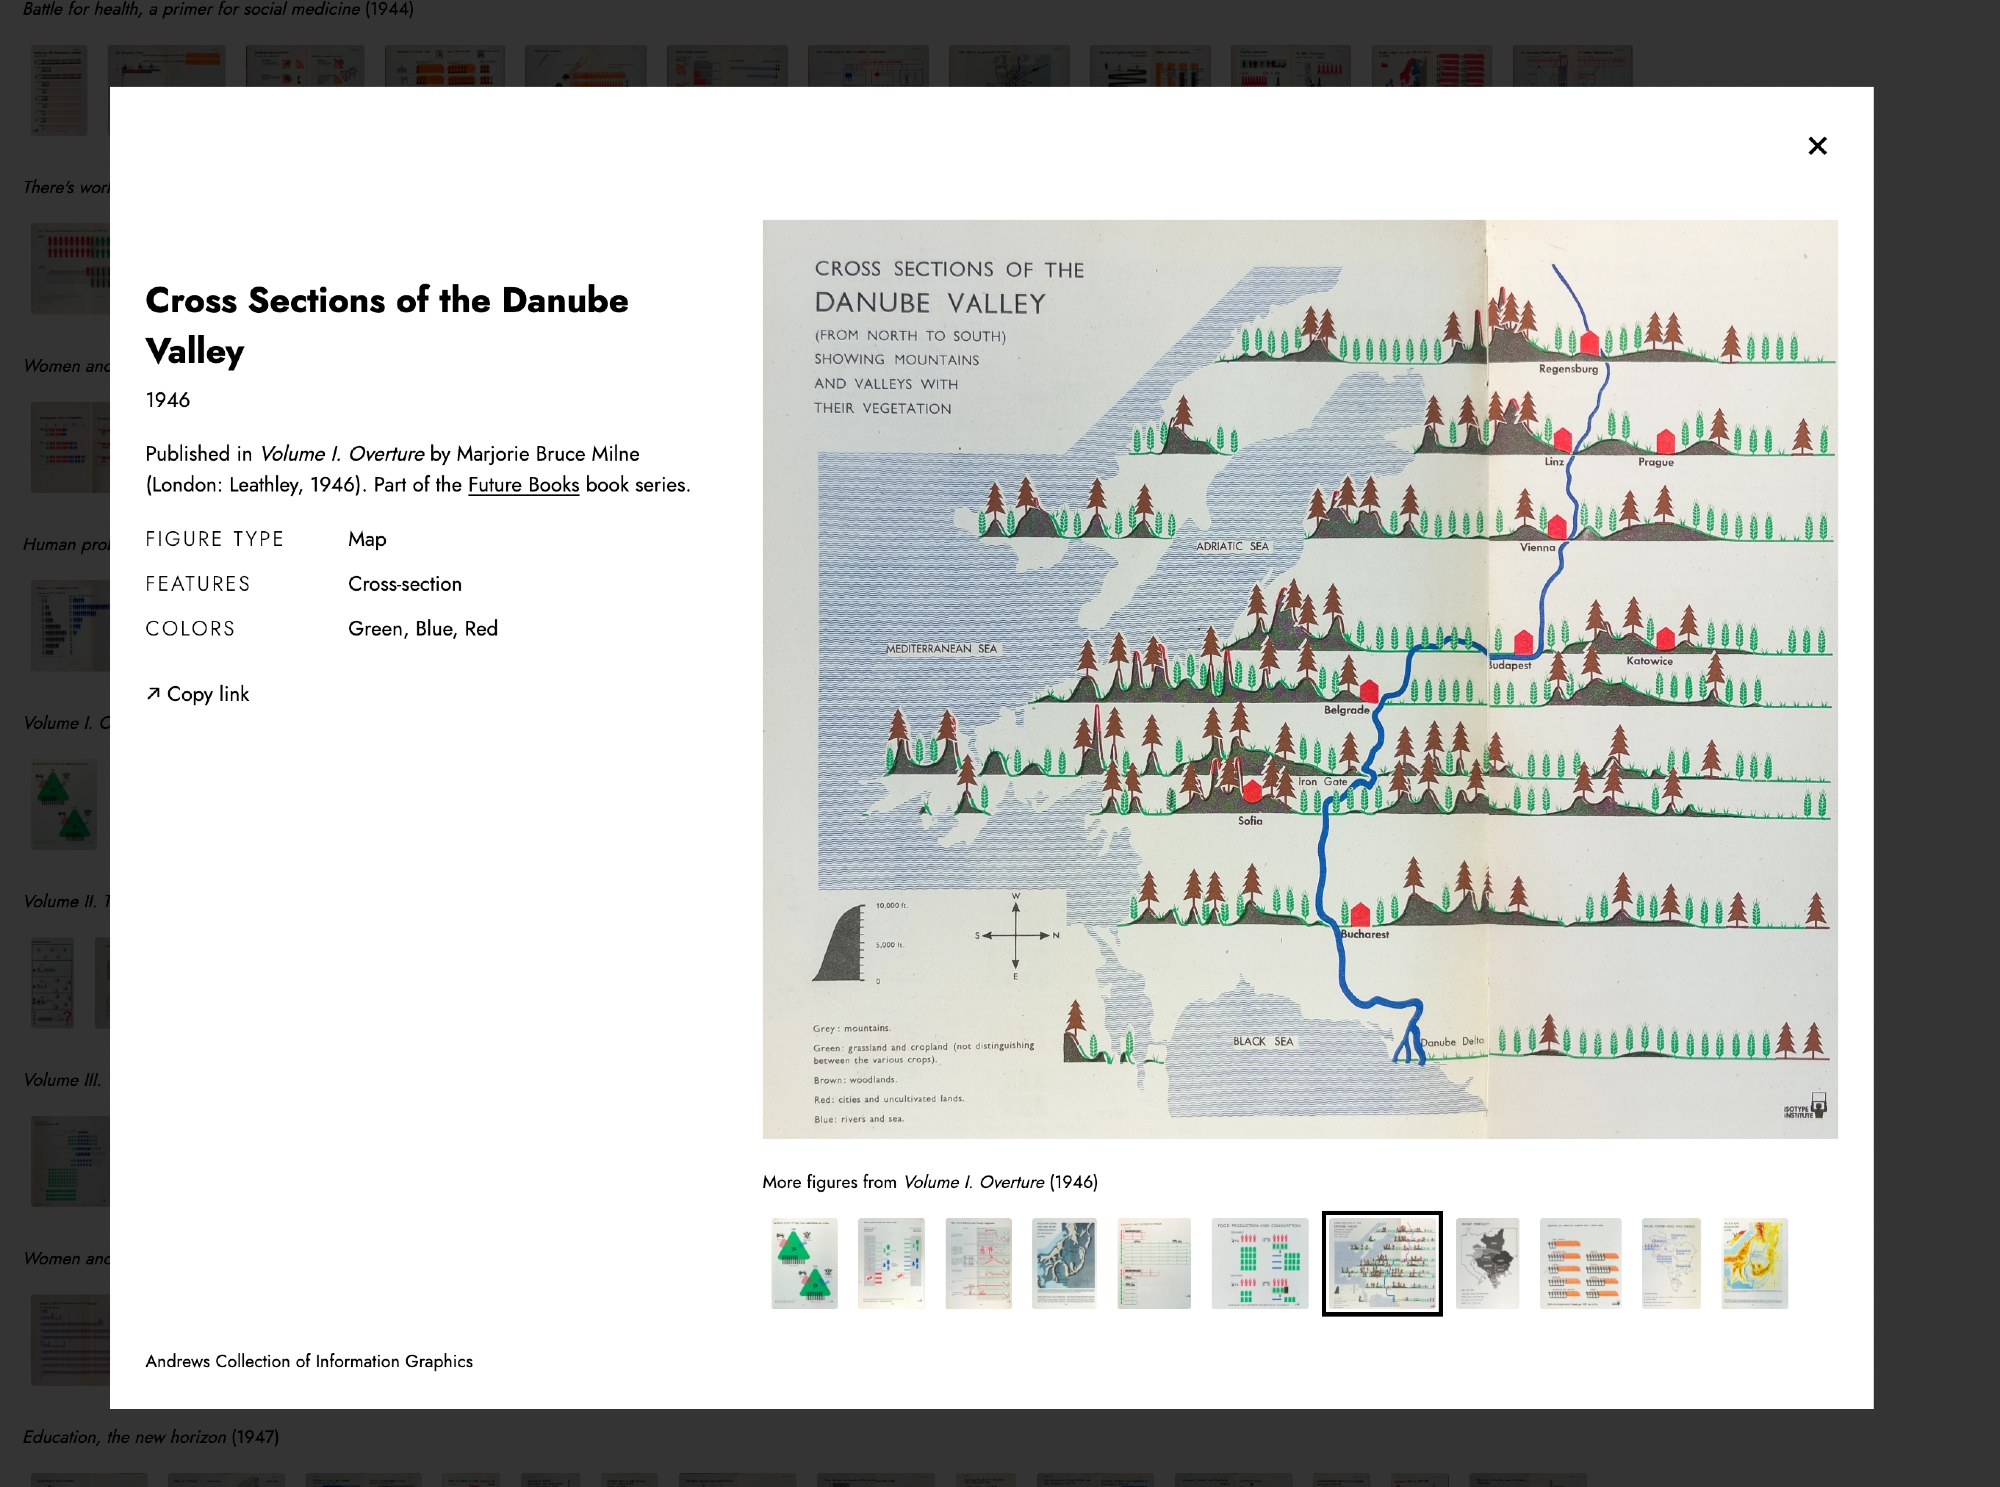Open the grey shaded map thumbnail
This screenshot has width=2000, height=1487.
1487,1263
